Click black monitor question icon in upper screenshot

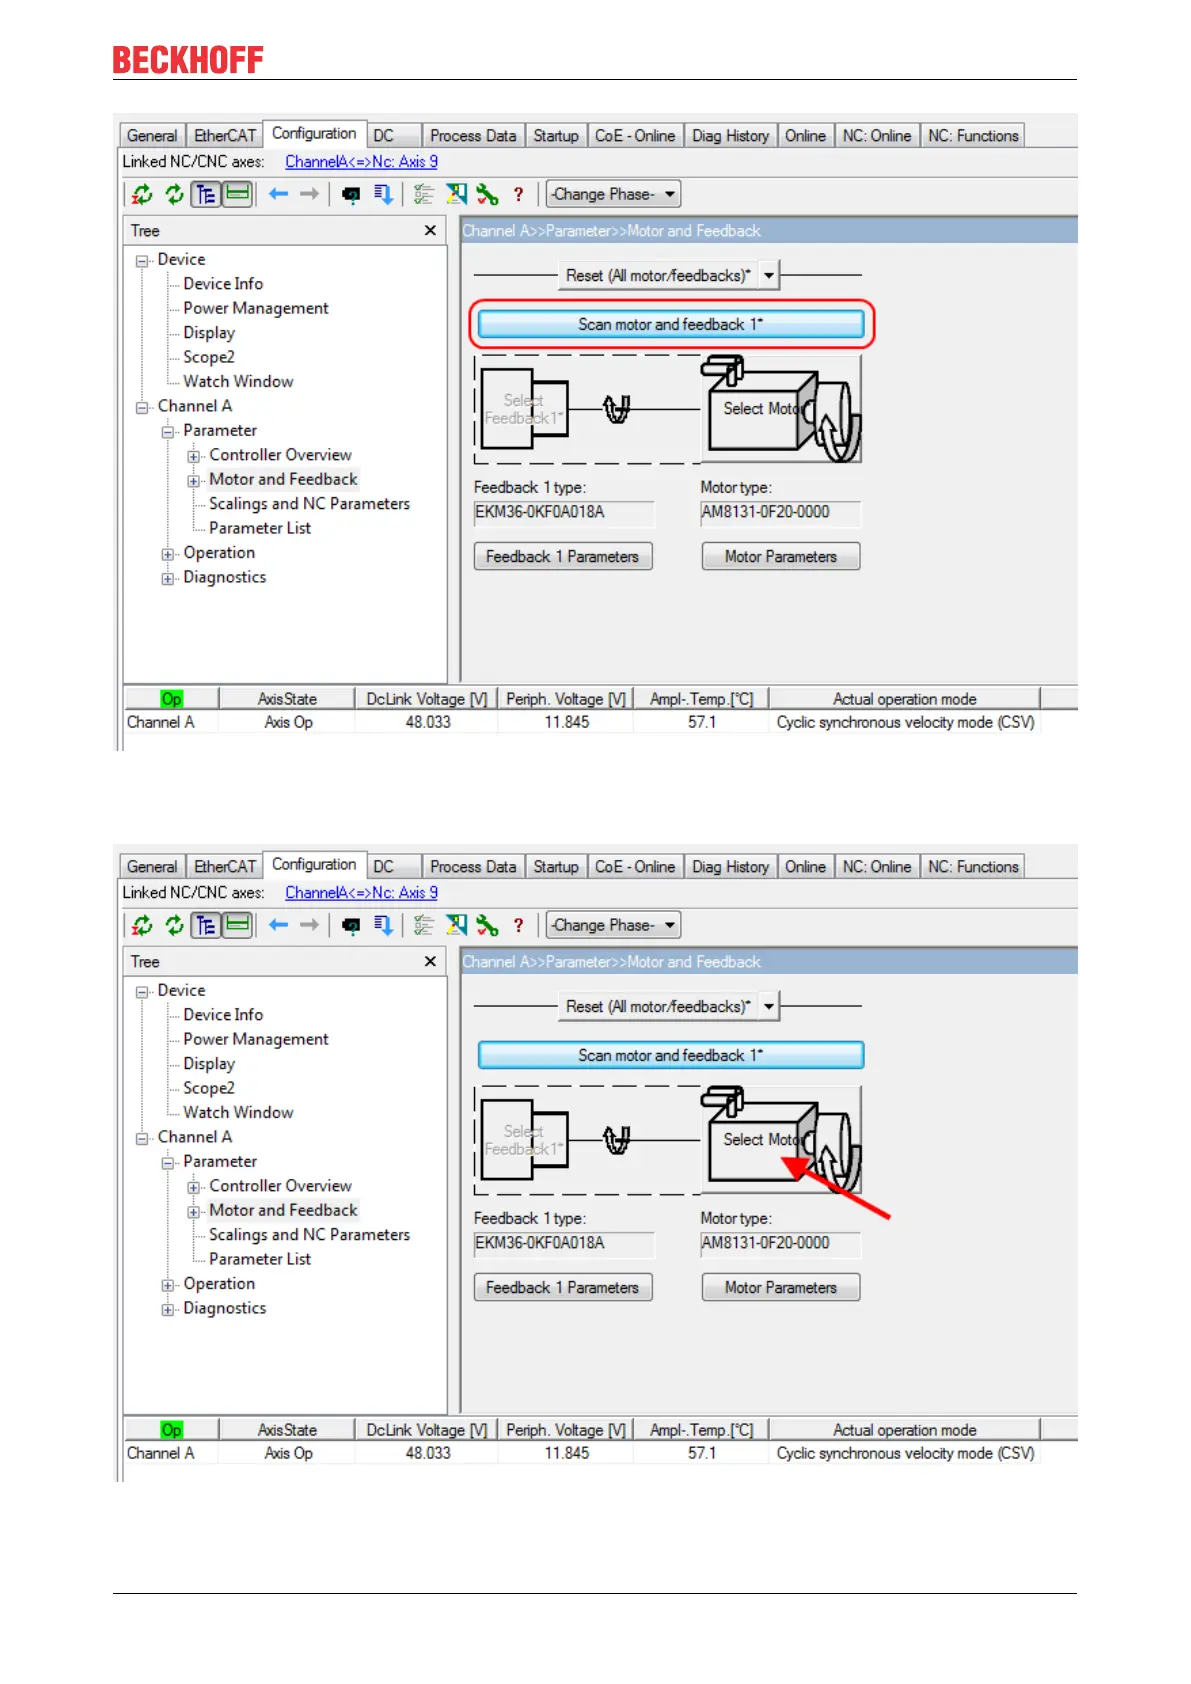point(351,194)
